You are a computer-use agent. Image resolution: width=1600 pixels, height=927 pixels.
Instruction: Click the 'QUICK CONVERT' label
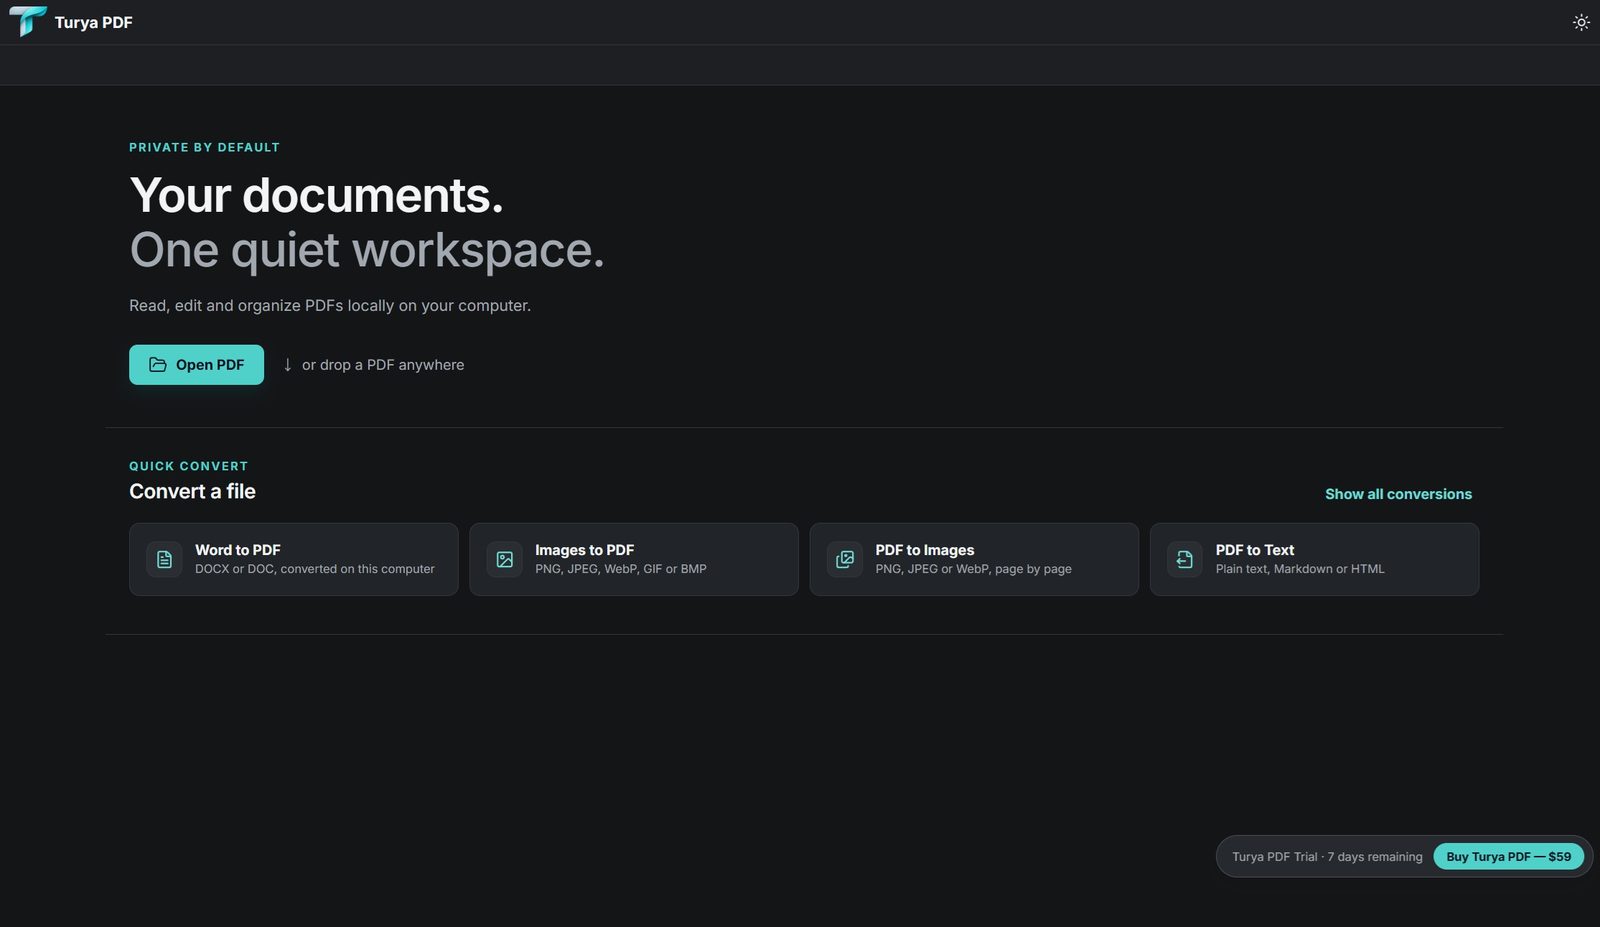pos(188,466)
